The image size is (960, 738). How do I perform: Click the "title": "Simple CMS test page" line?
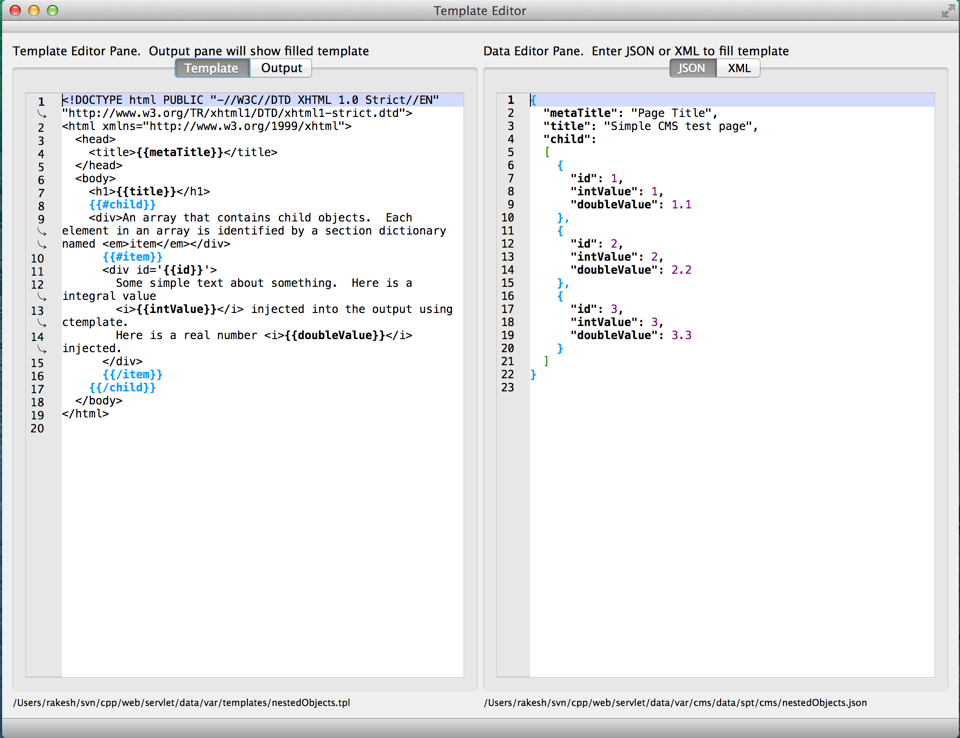[x=650, y=126]
